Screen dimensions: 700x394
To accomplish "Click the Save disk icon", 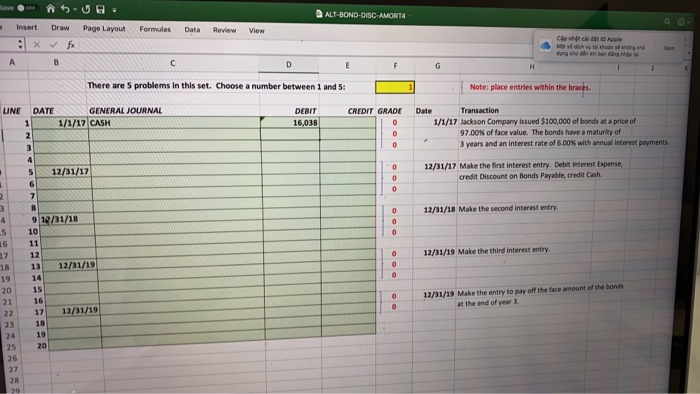I will coord(100,9).
